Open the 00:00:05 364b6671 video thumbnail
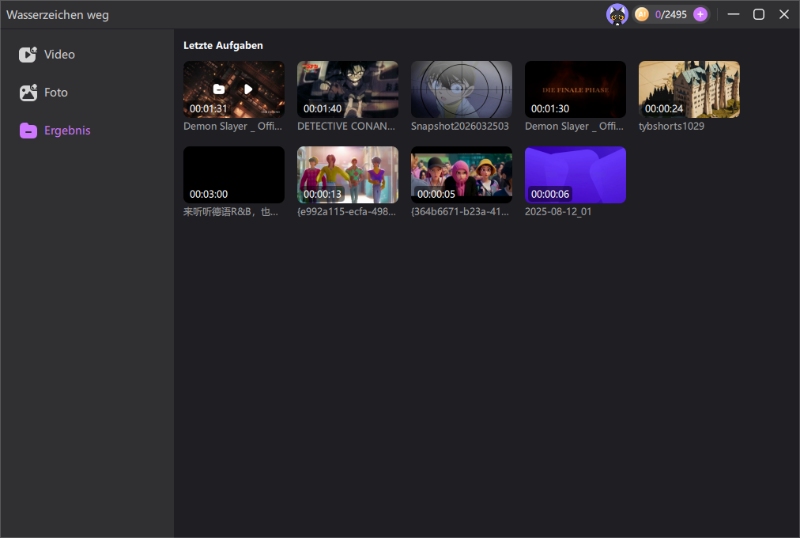The width and height of the screenshot is (800, 538). (x=461, y=175)
